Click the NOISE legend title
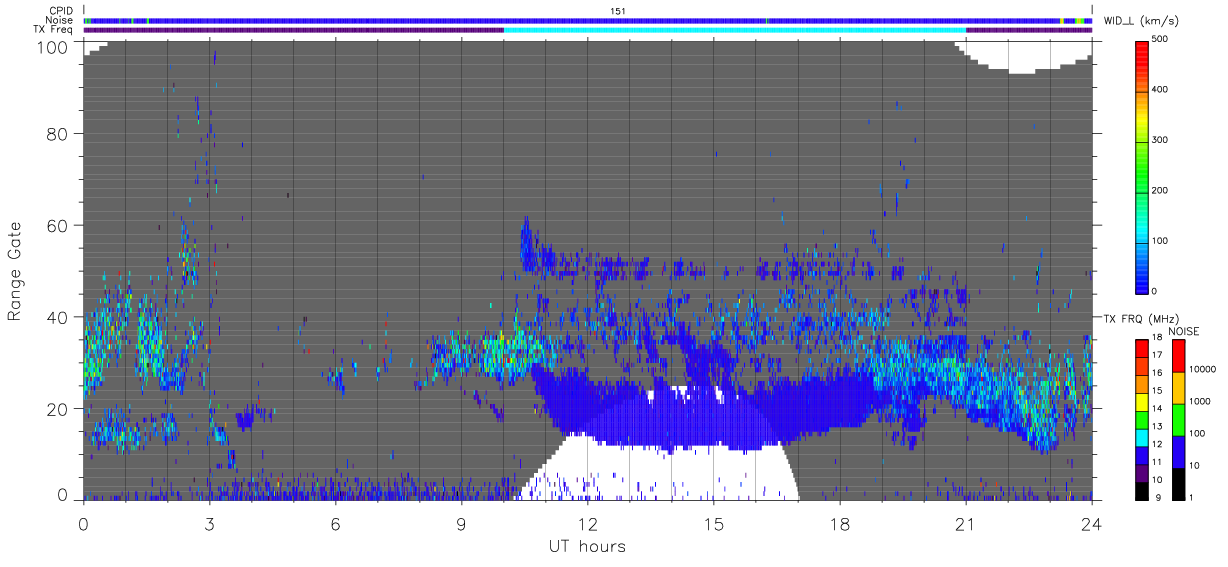Image resolution: width=1228 pixels, height=567 pixels. click(1183, 331)
